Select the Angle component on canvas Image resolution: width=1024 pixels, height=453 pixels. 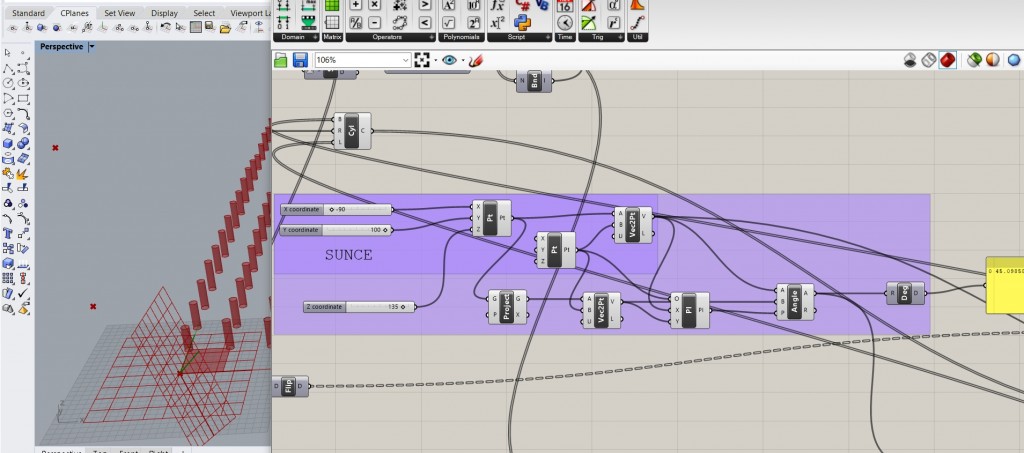(795, 302)
